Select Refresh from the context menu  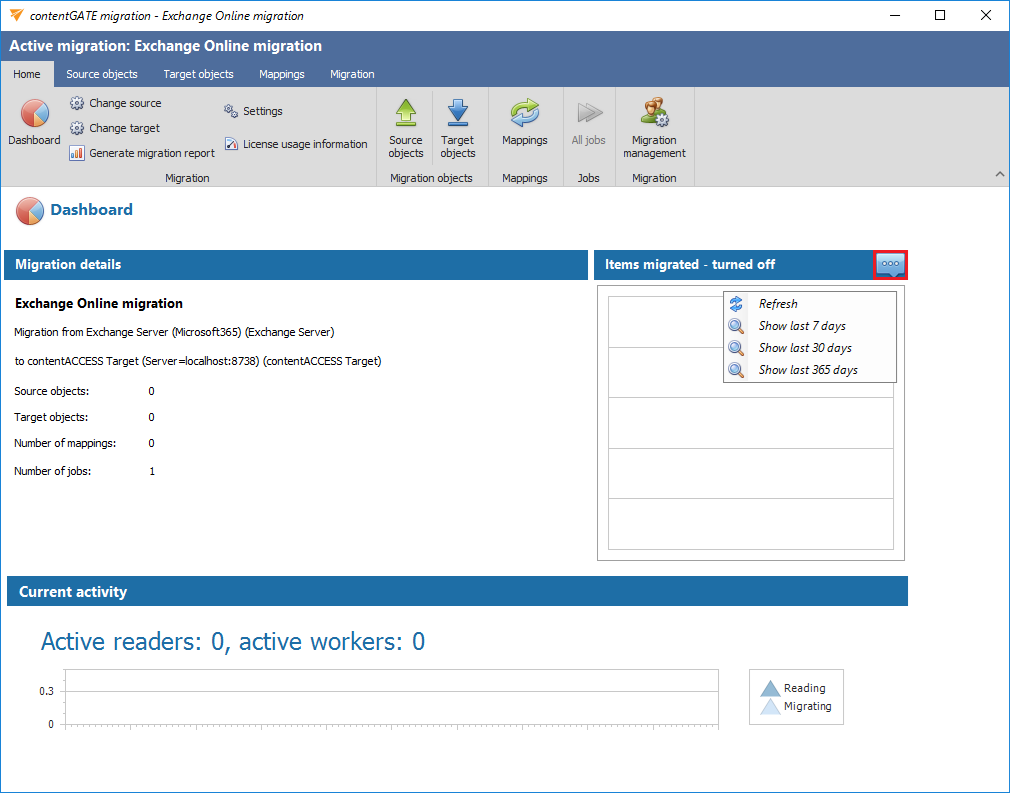point(777,304)
